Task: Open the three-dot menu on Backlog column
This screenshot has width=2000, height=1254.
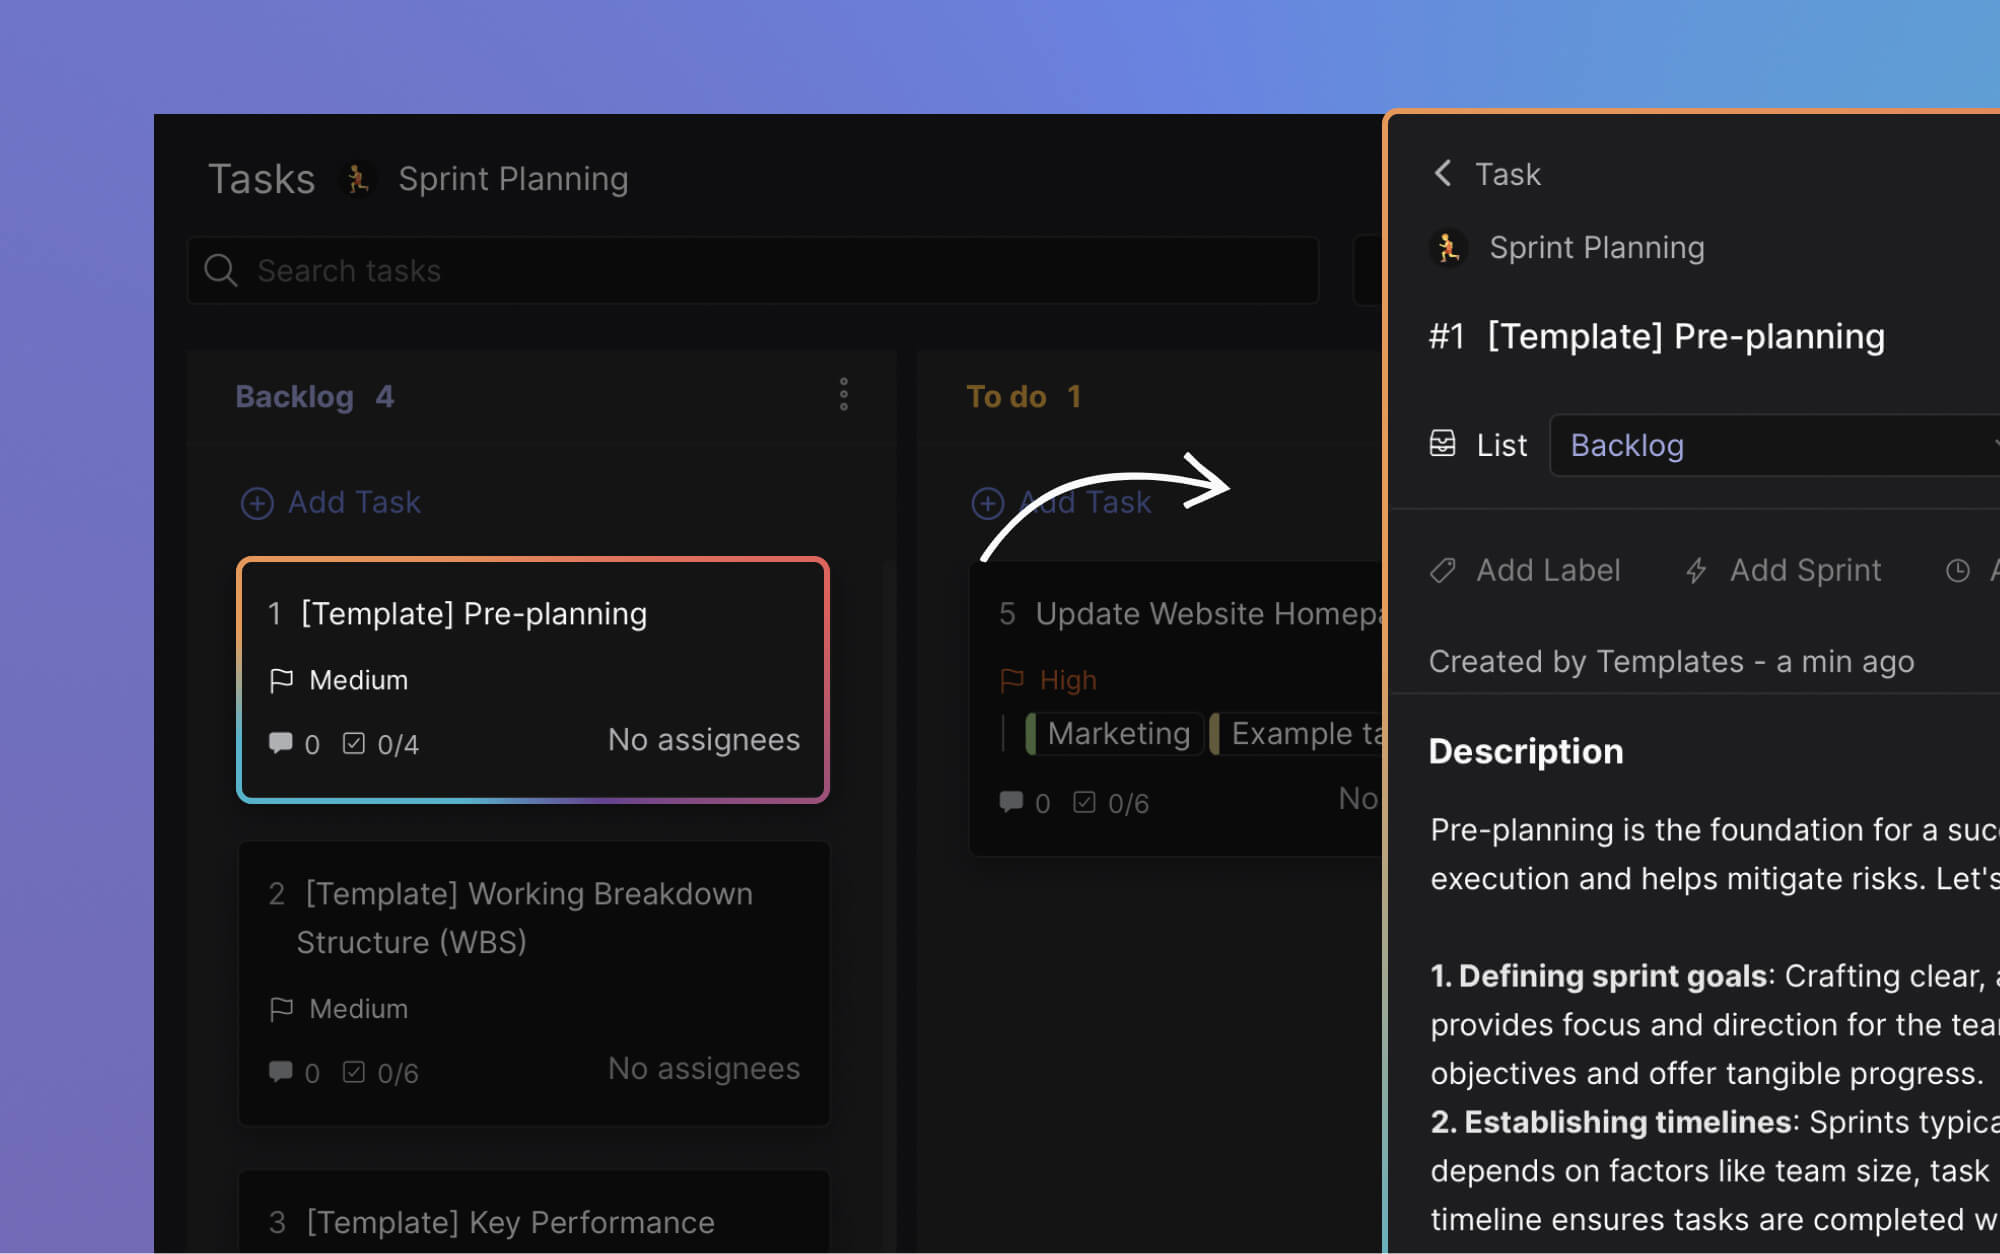Action: point(844,395)
